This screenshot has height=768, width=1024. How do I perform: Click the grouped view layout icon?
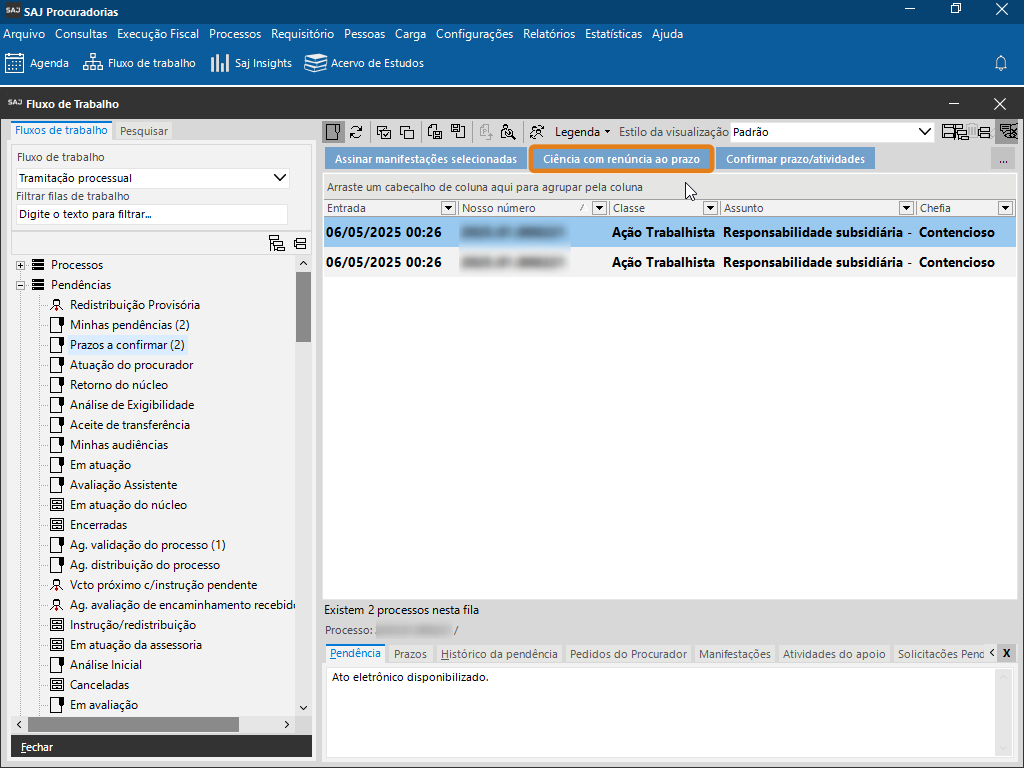coord(955,132)
